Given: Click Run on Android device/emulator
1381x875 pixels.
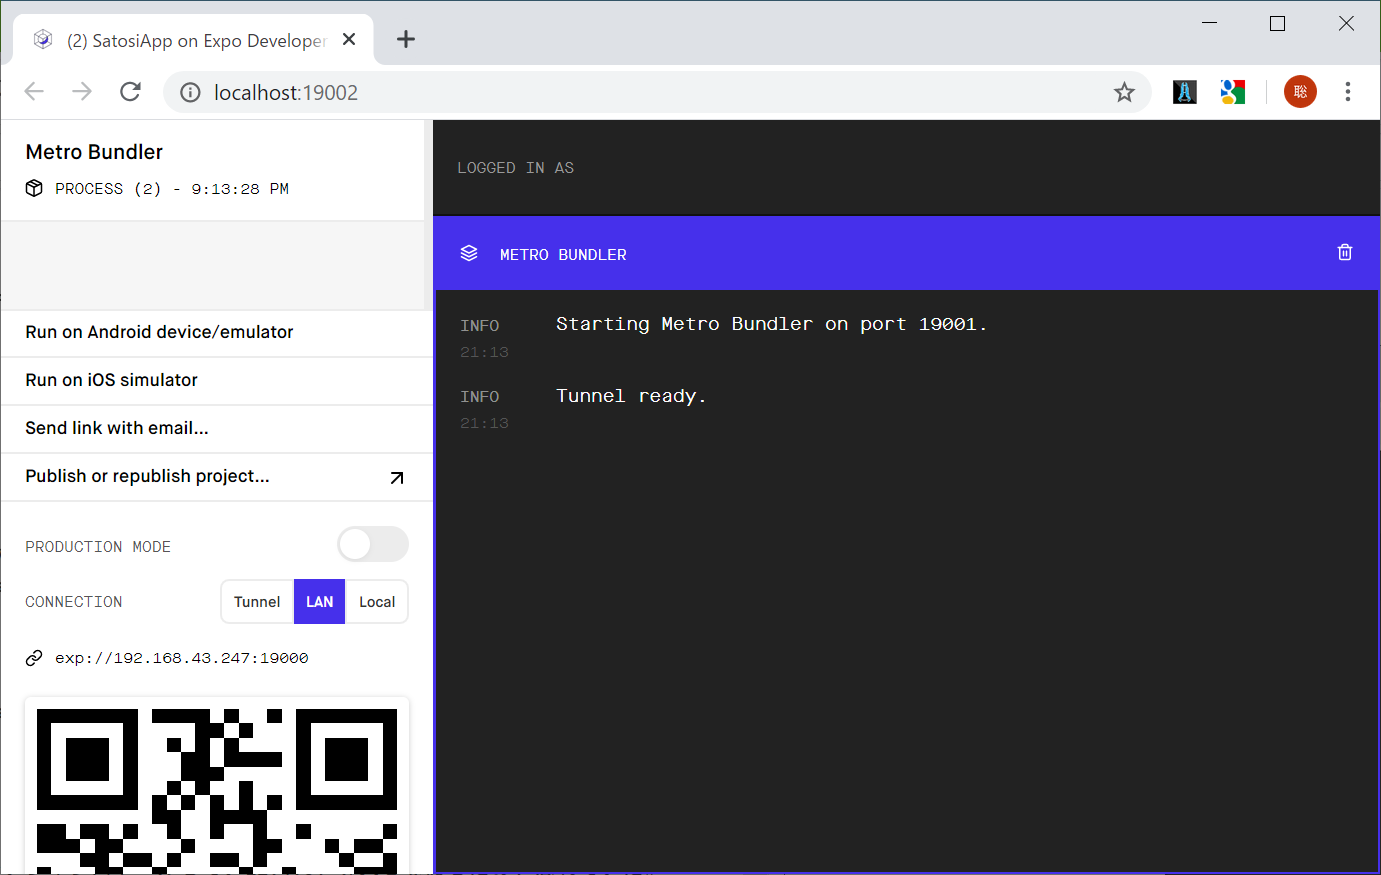Looking at the screenshot, I should [216, 333].
